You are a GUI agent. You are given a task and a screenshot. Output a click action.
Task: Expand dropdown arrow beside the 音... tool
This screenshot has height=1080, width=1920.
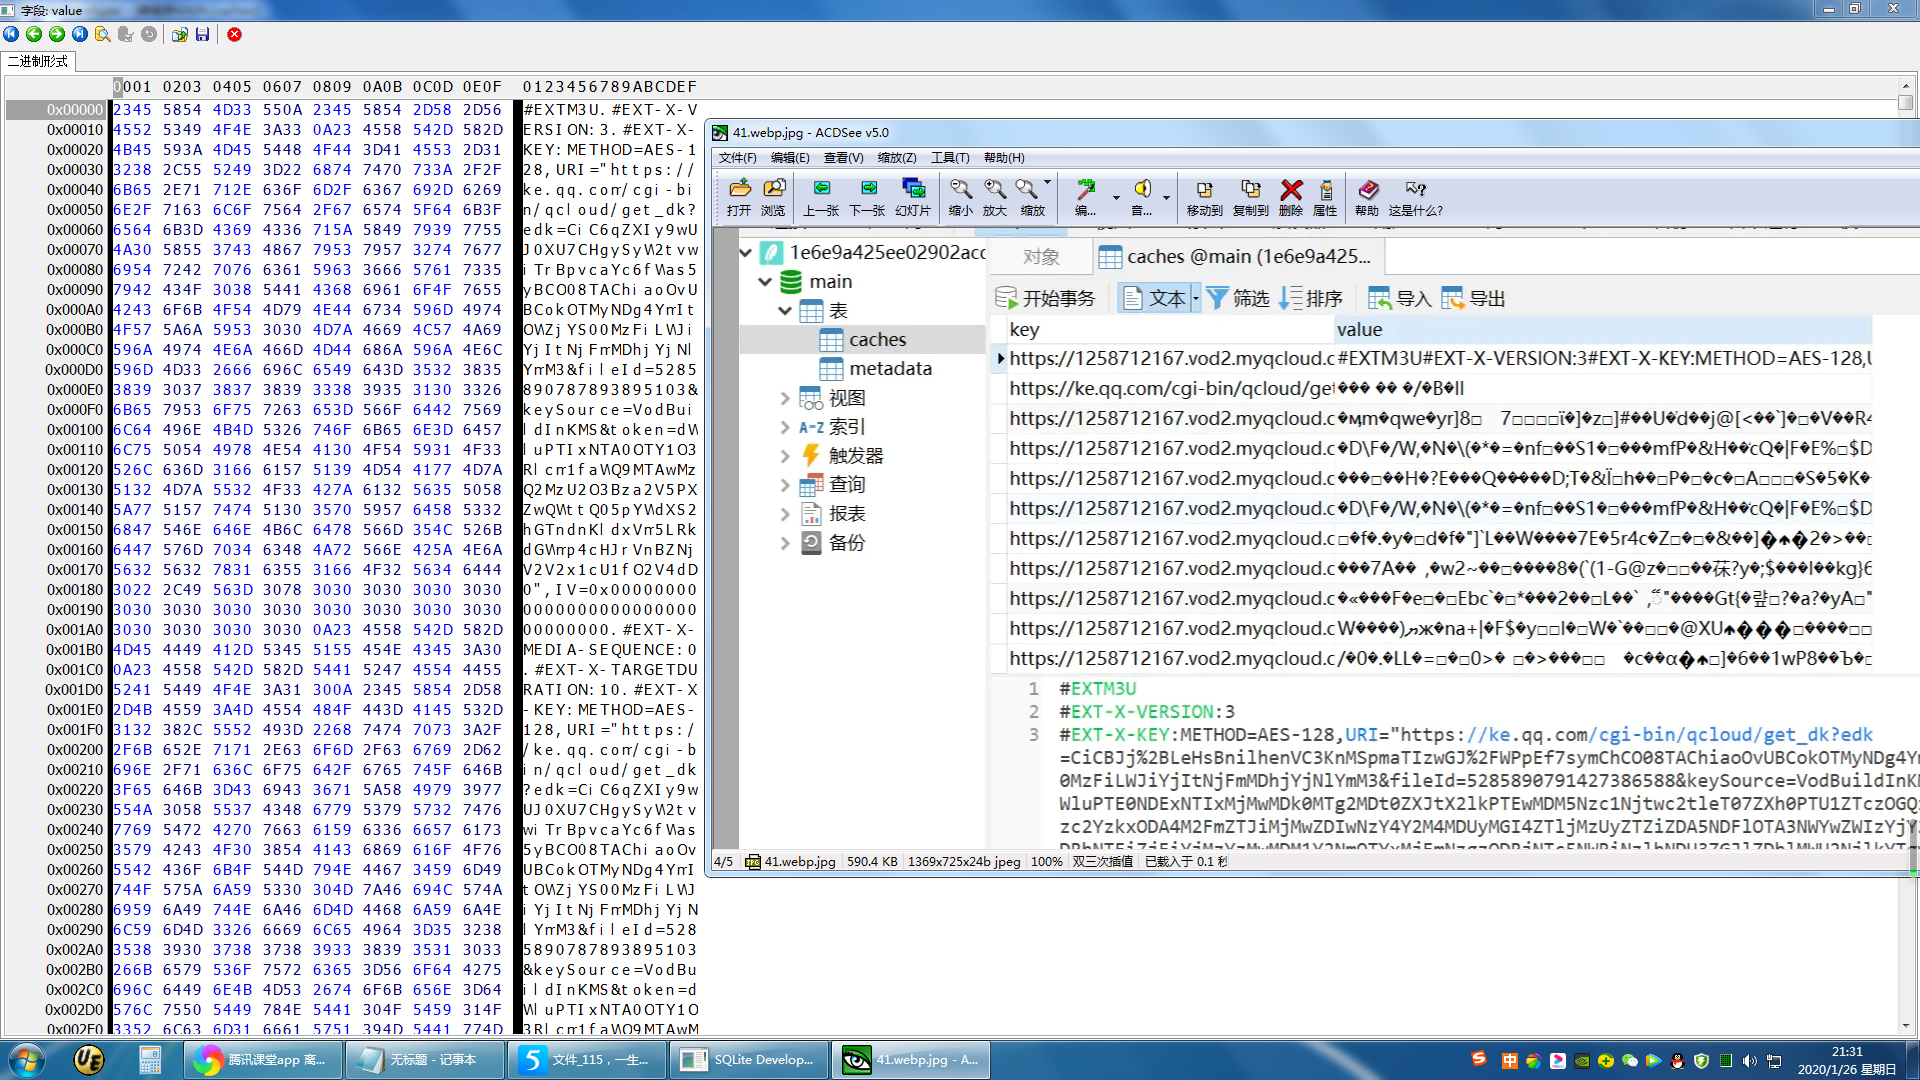pos(1166,197)
